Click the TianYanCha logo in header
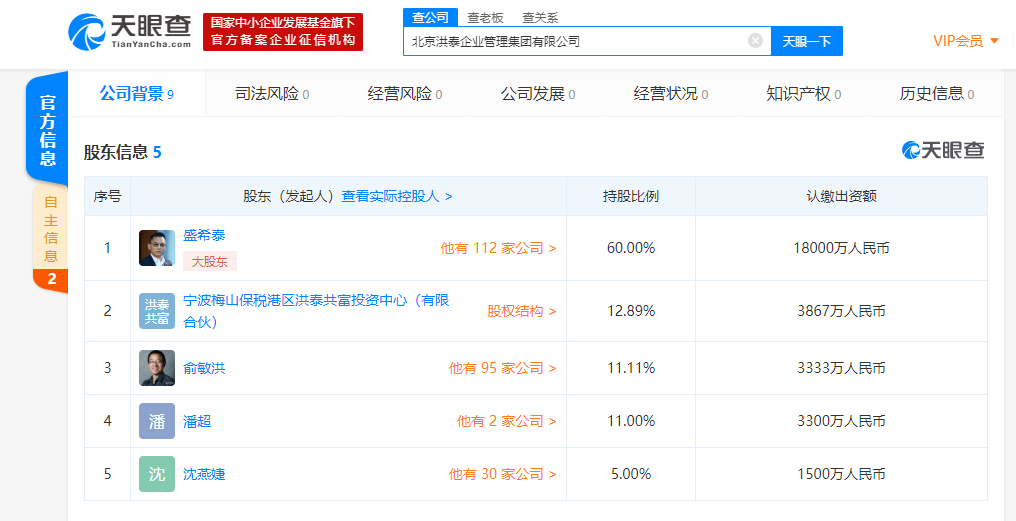 130,31
